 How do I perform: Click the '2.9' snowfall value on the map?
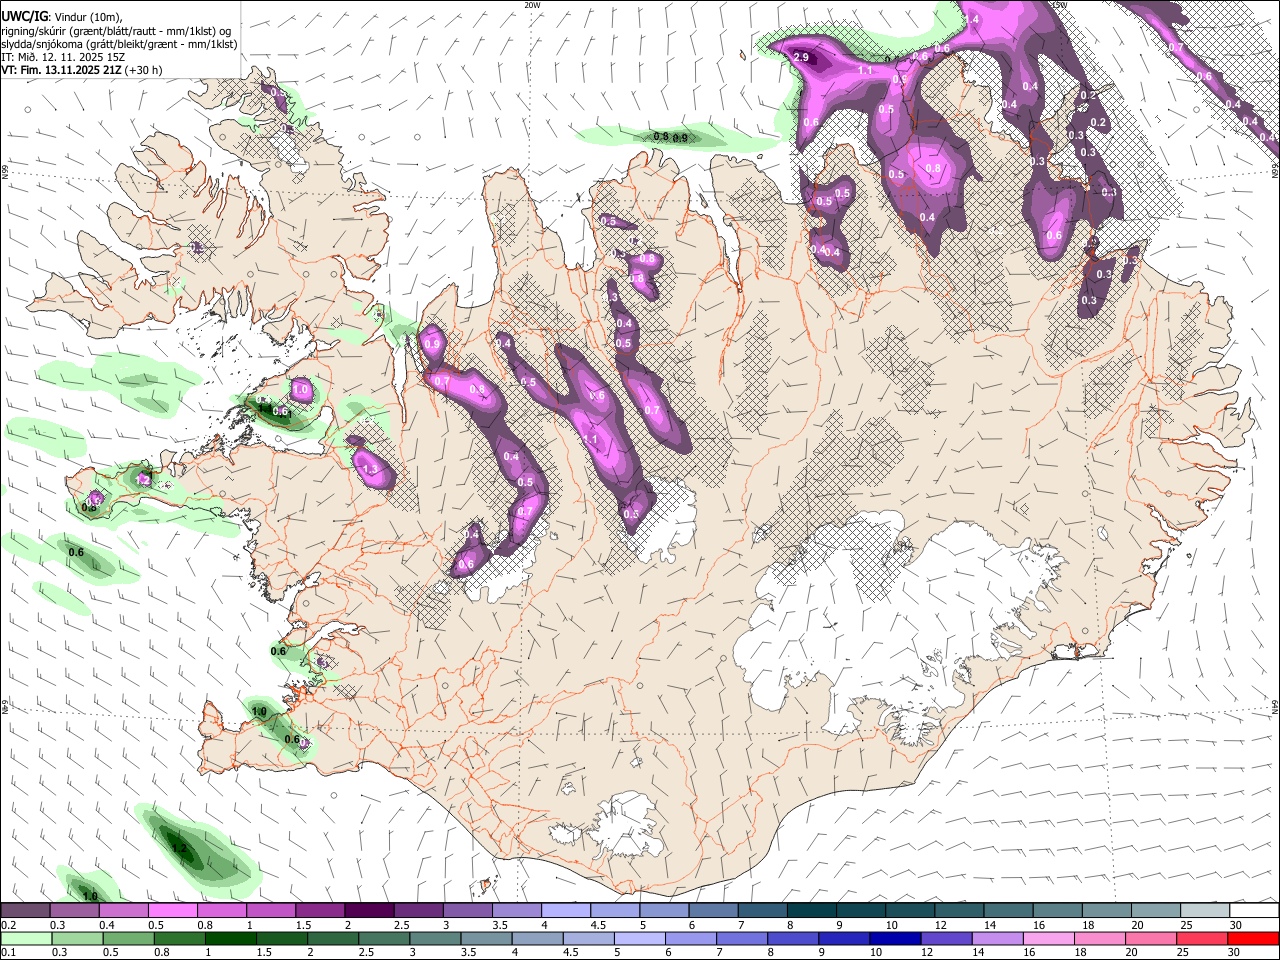click(801, 58)
